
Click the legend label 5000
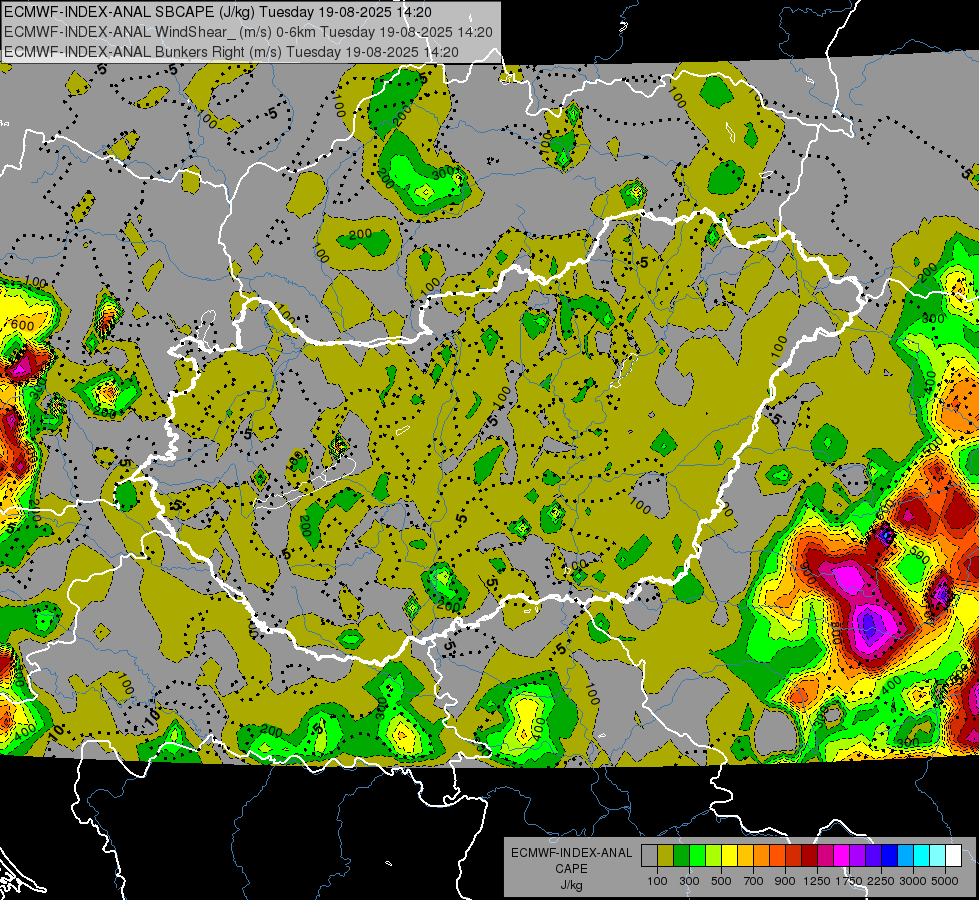945,881
